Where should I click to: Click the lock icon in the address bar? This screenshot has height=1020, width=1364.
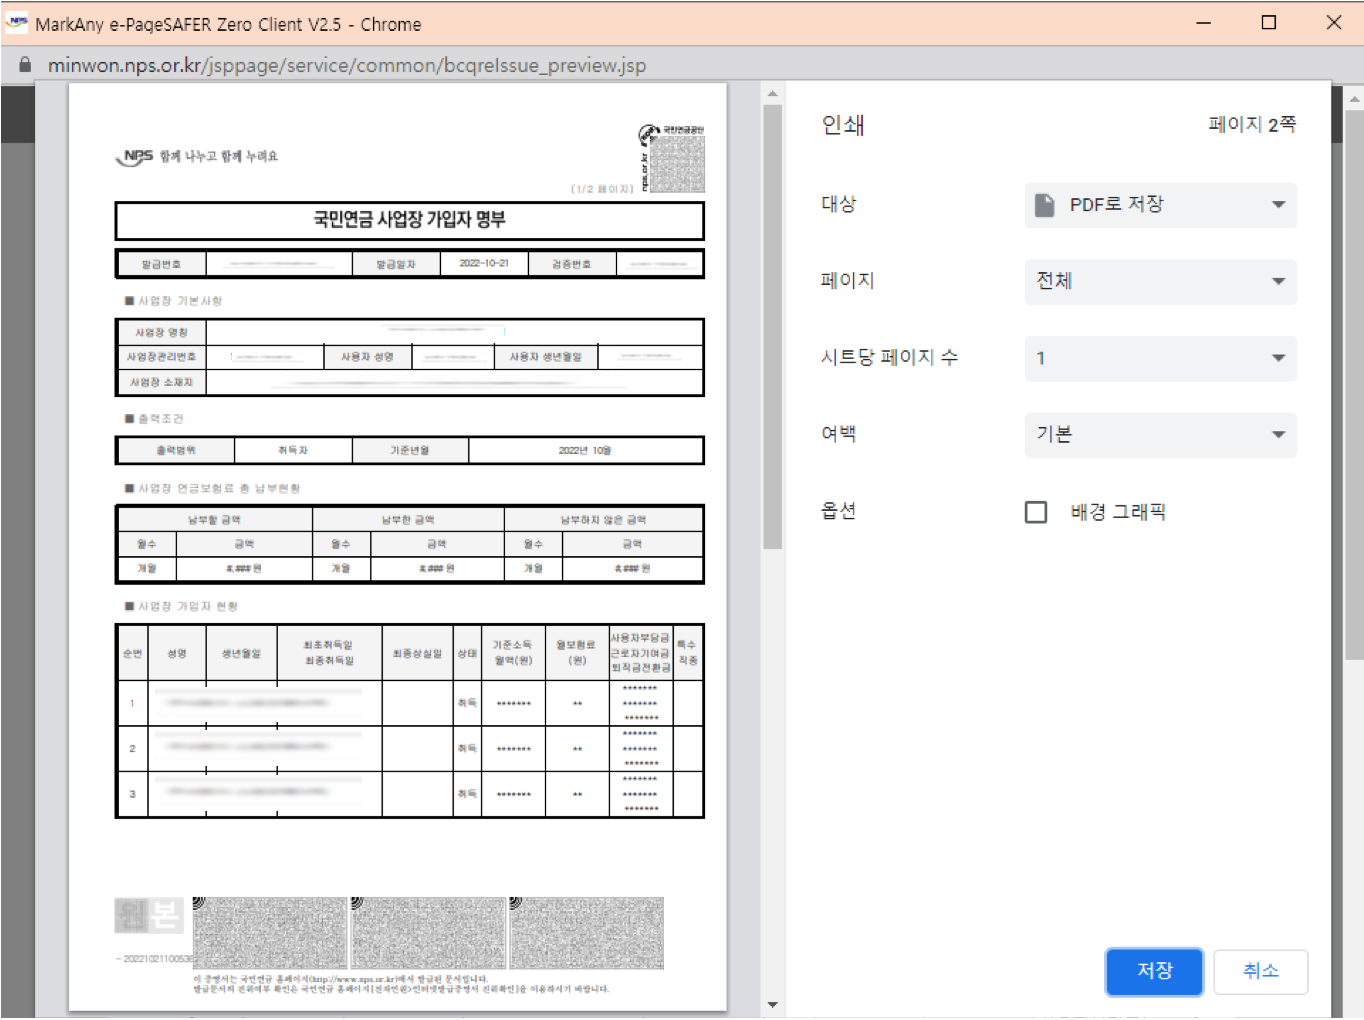coord(24,64)
